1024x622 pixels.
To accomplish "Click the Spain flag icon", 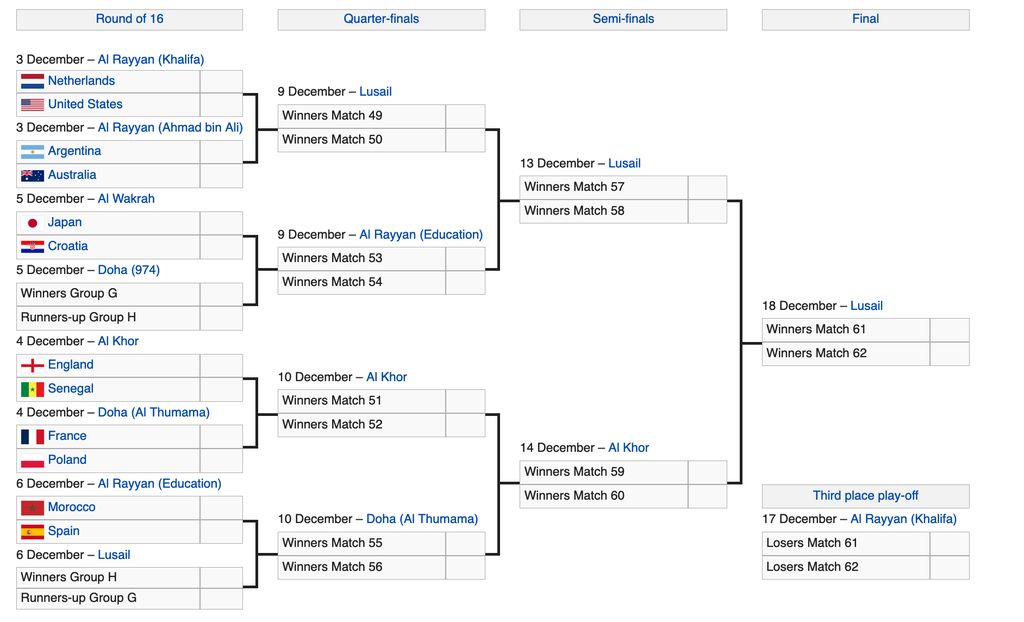I will point(32,532).
